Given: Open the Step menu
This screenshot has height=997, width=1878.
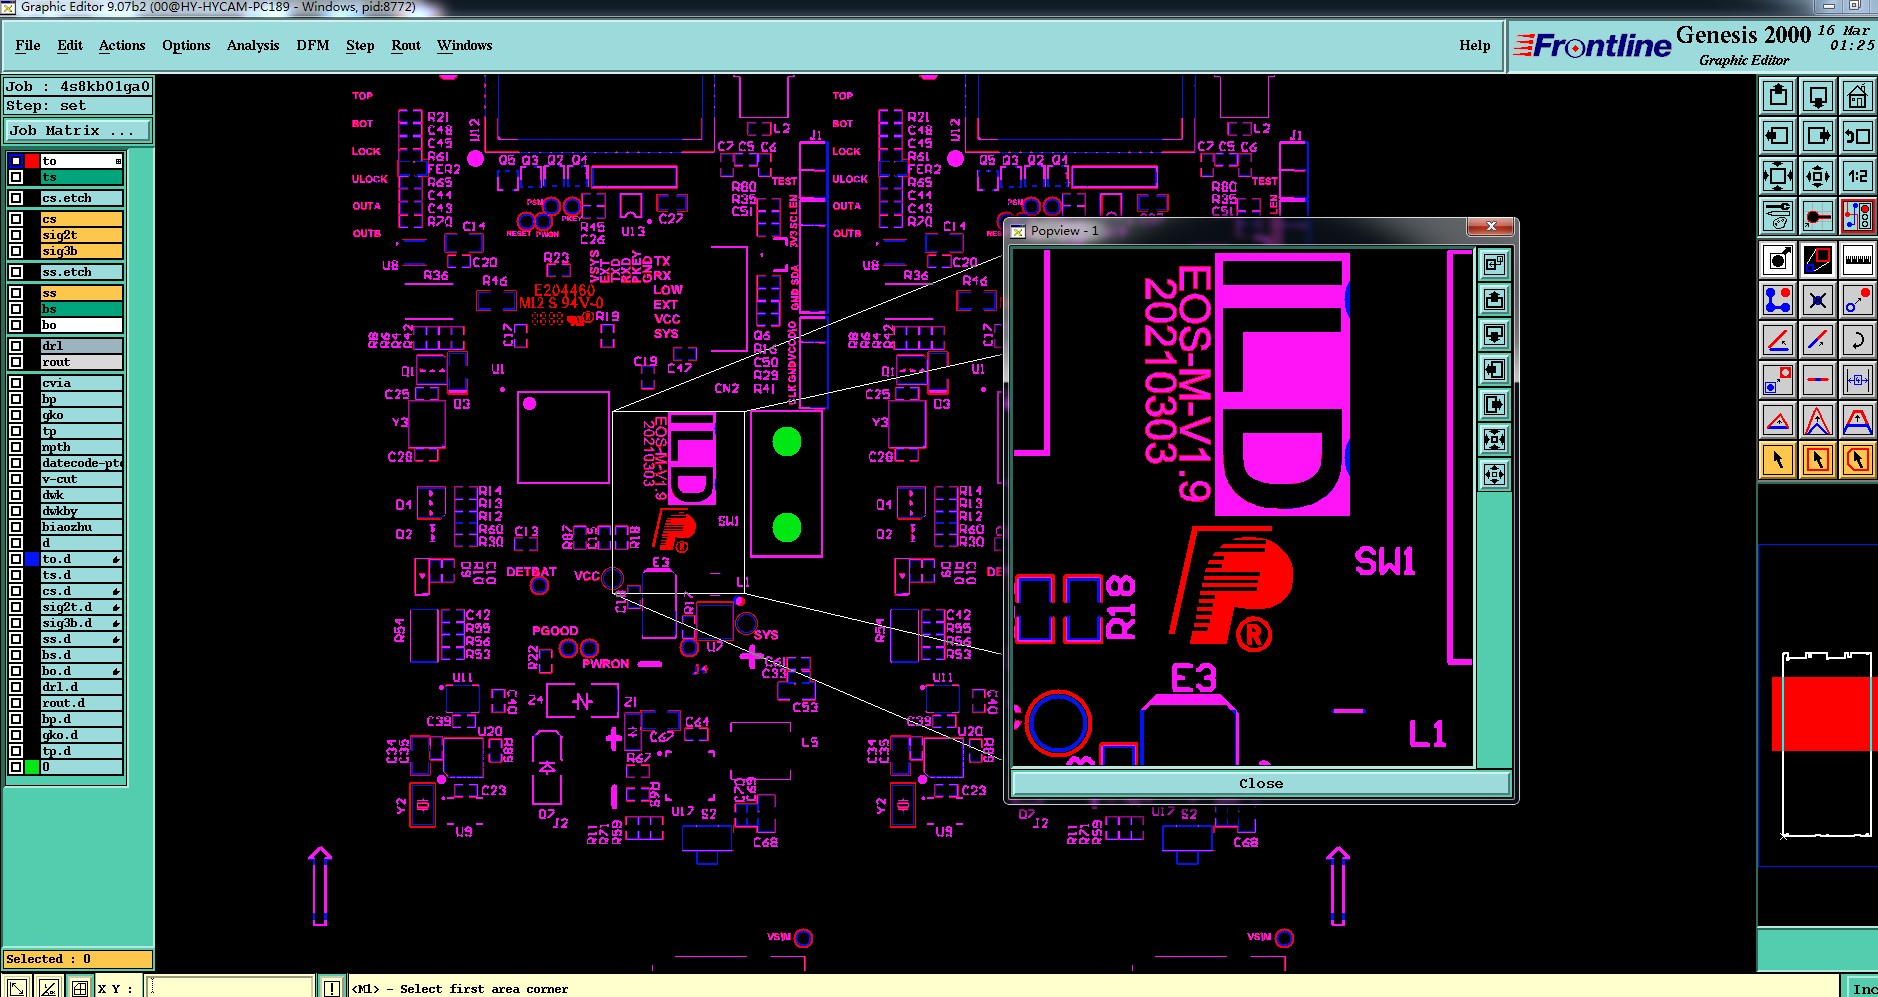Looking at the screenshot, I should [x=360, y=45].
